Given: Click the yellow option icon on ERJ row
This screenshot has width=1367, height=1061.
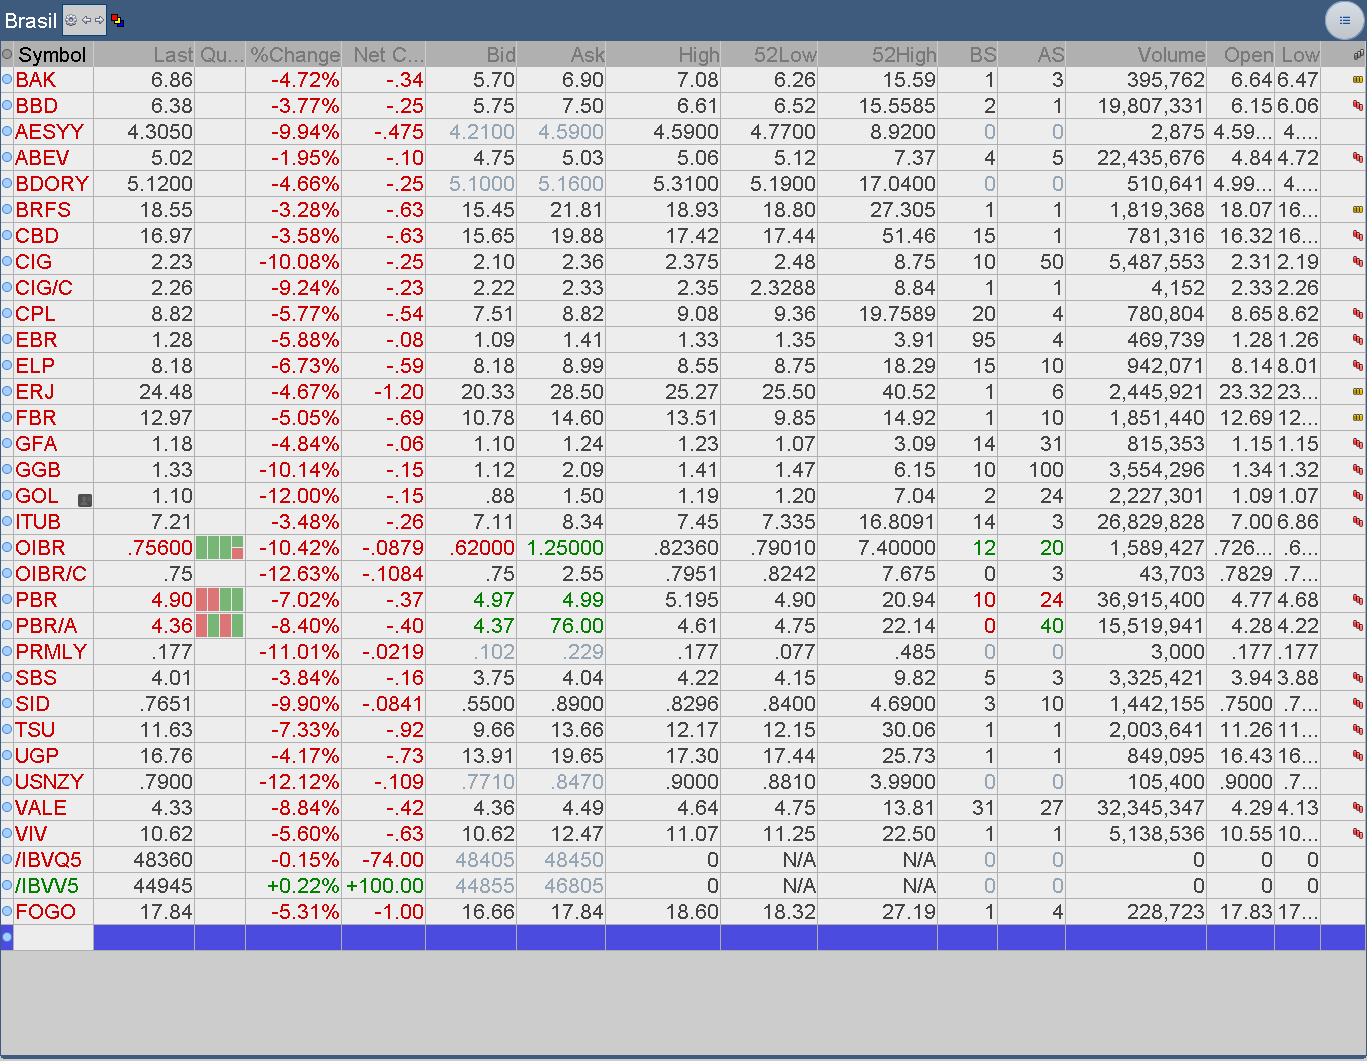Looking at the screenshot, I should (x=1358, y=392).
